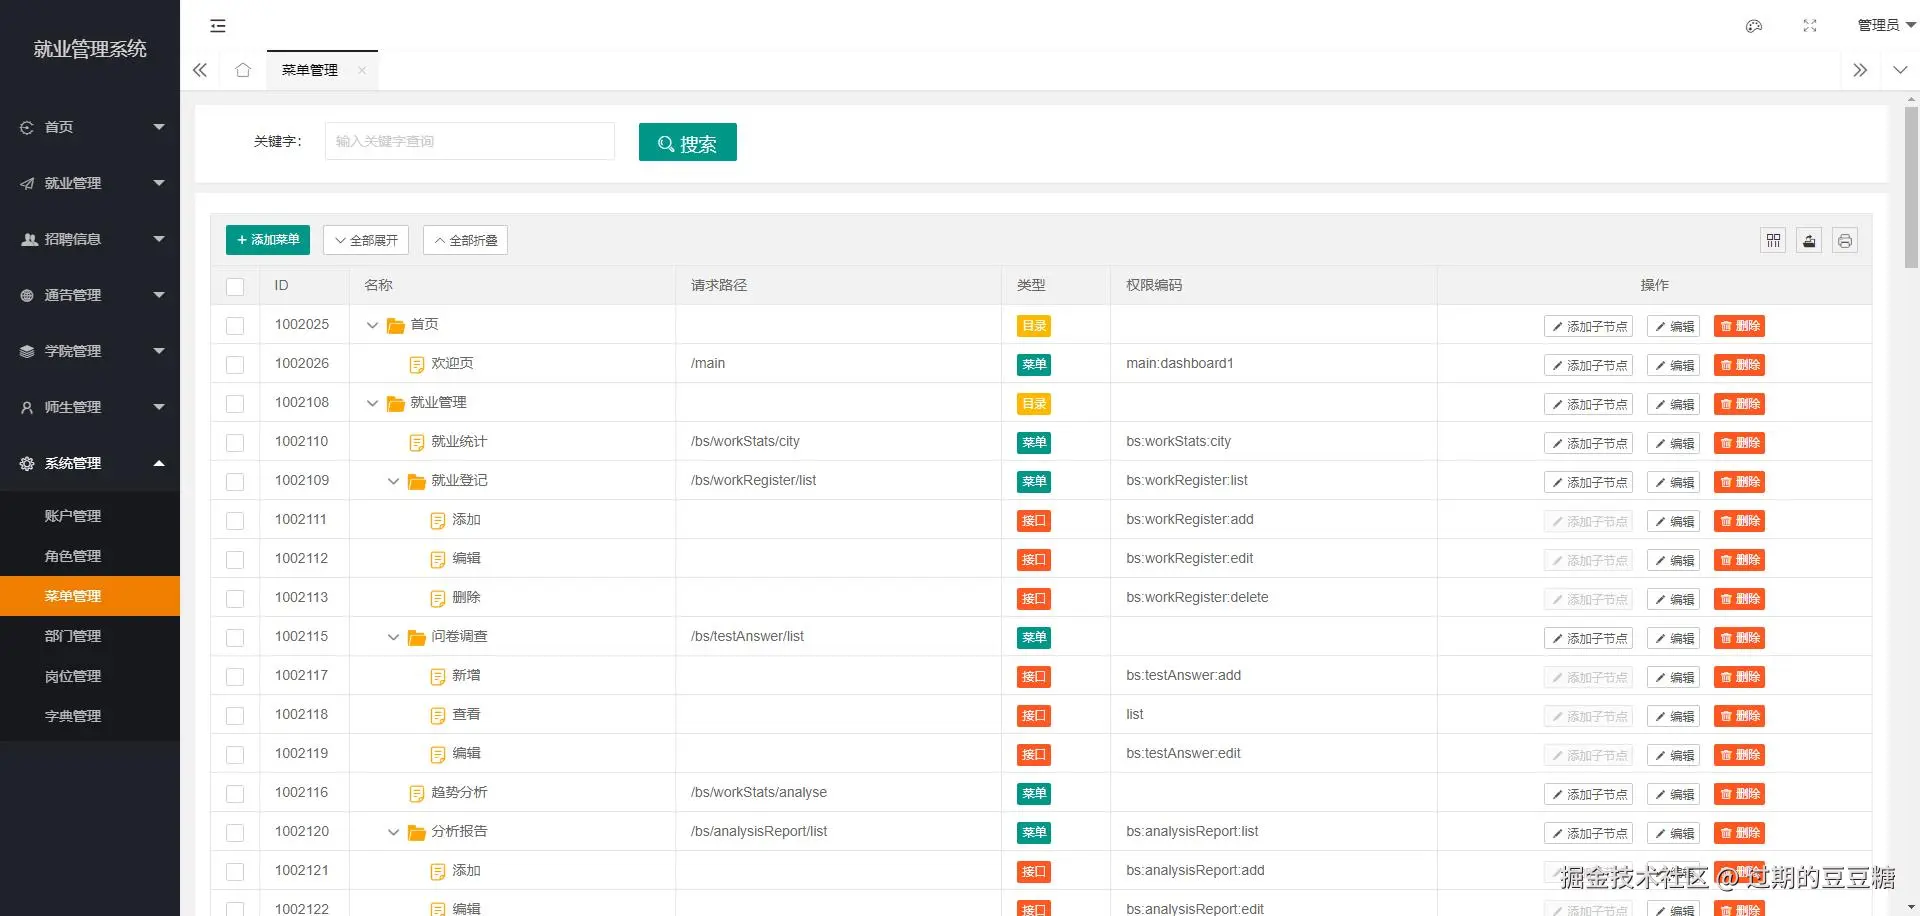Click the 首页 sidebar icon
This screenshot has height=916, width=1920.
(x=27, y=127)
